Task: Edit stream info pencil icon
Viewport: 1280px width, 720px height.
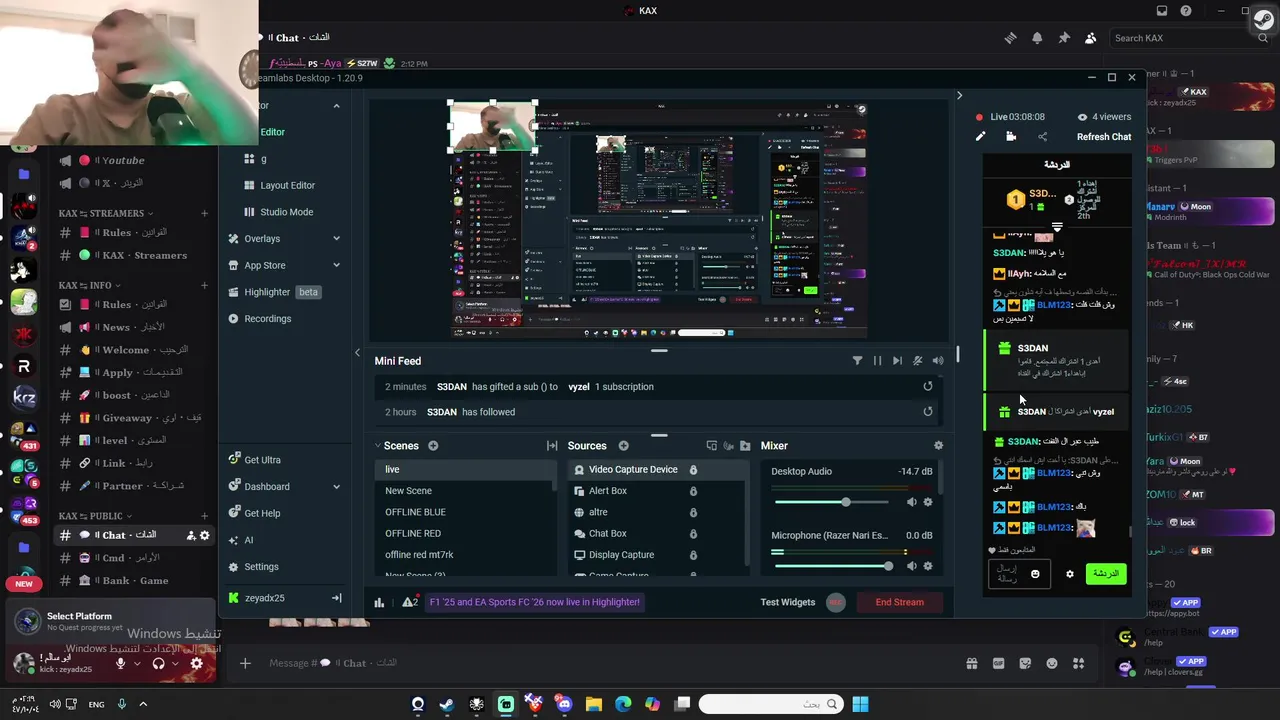Action: 981,137
